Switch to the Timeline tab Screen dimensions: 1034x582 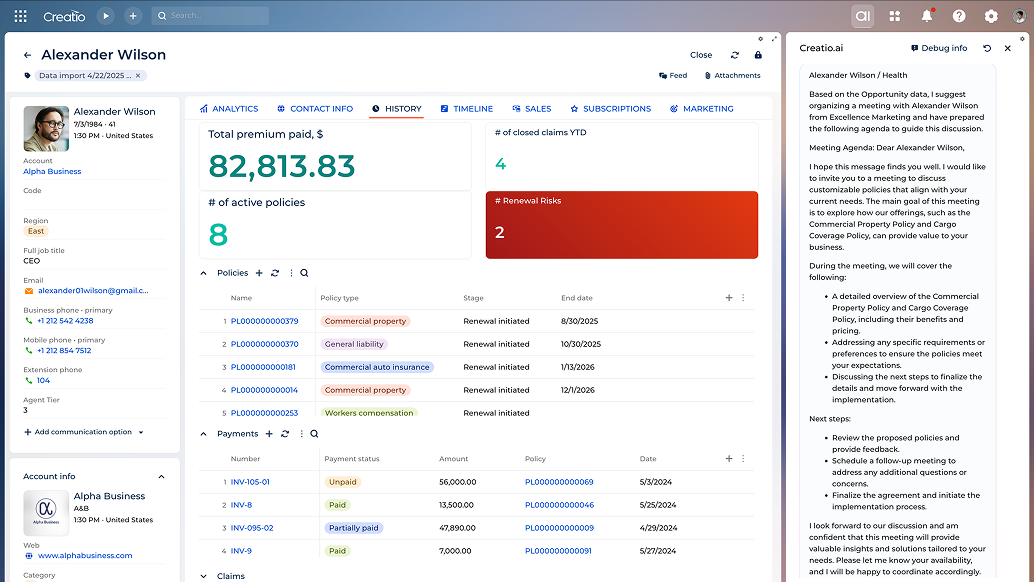[x=466, y=109]
